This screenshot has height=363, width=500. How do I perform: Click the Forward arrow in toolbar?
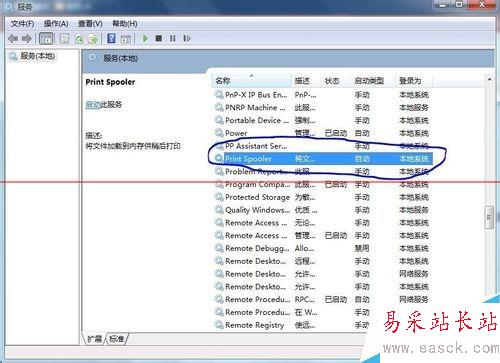(27, 39)
